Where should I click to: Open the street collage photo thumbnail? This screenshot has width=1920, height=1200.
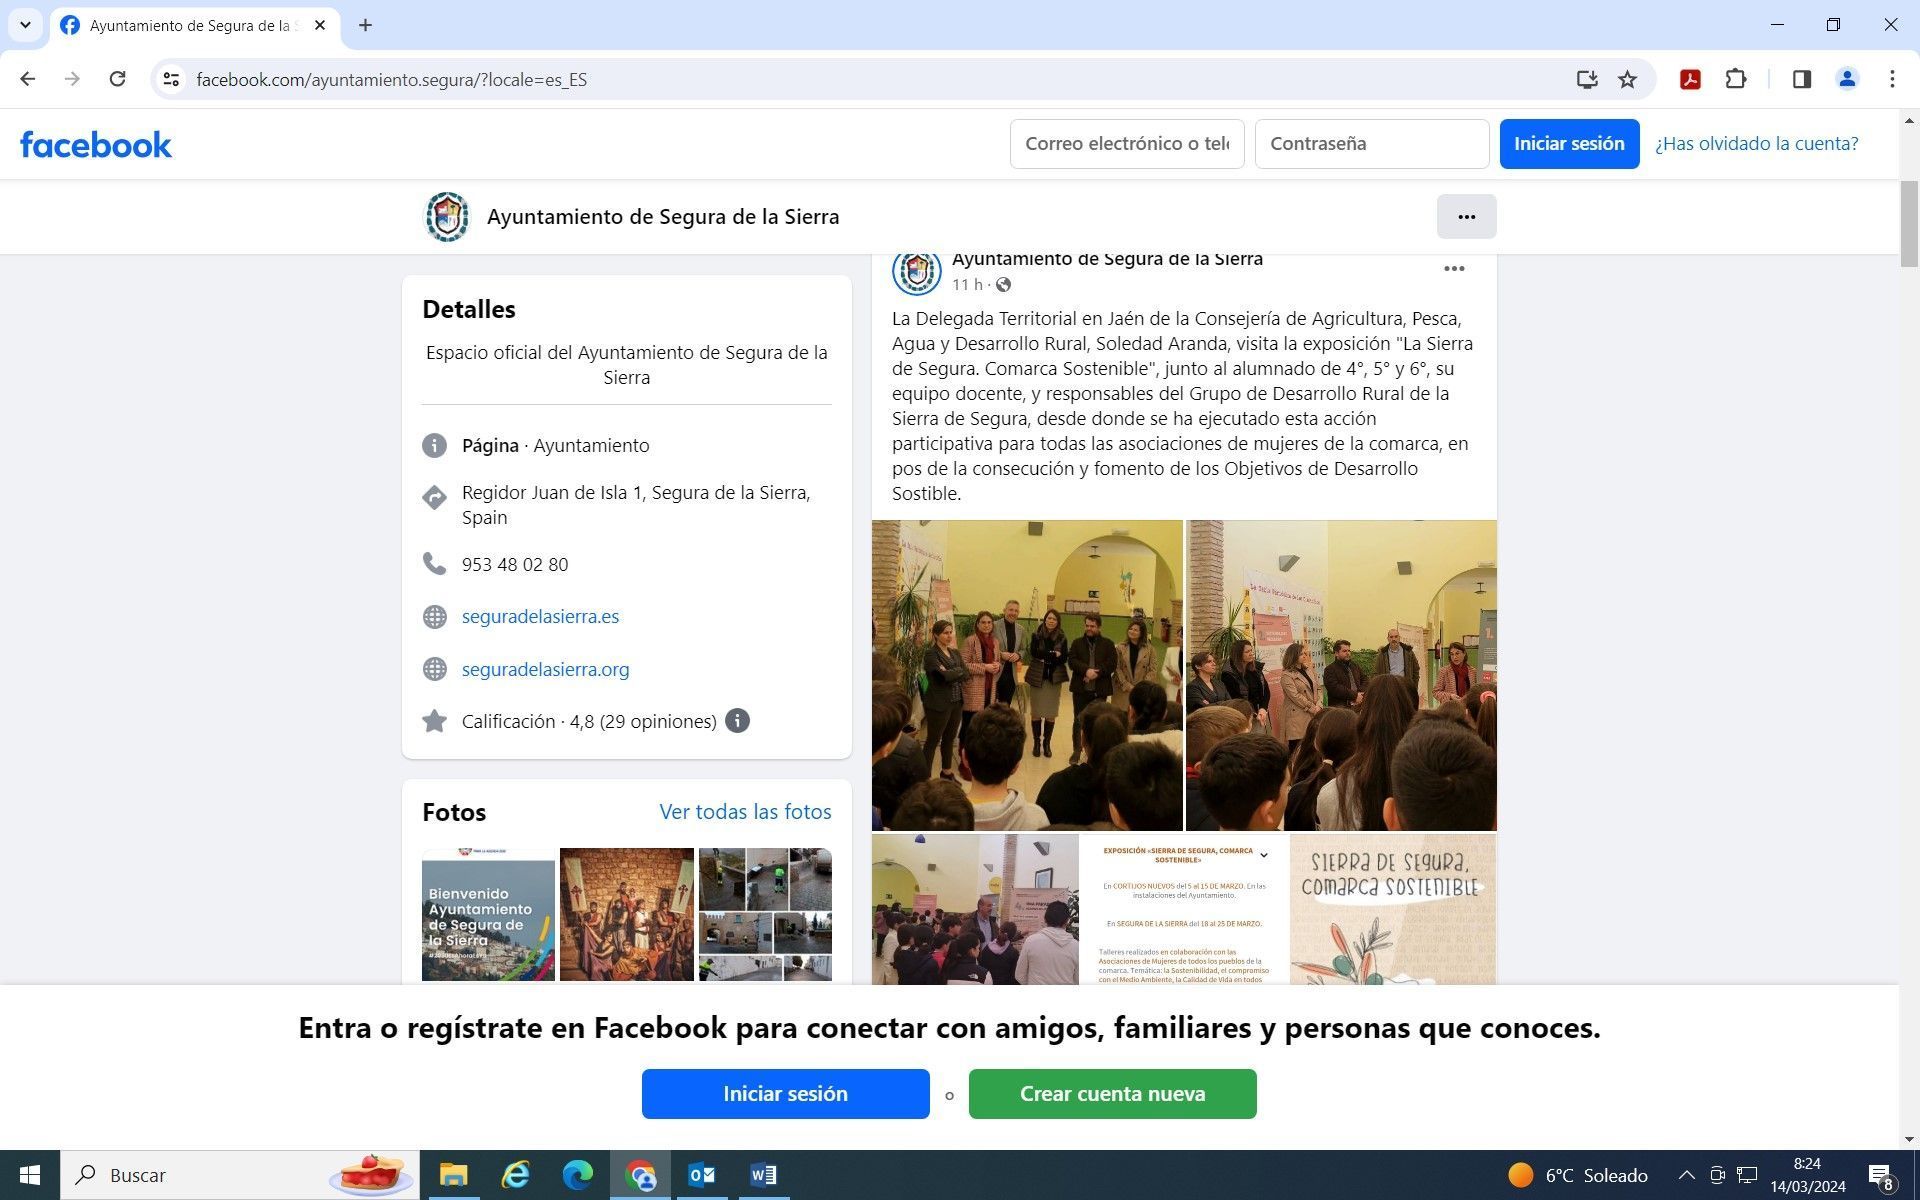(x=765, y=915)
